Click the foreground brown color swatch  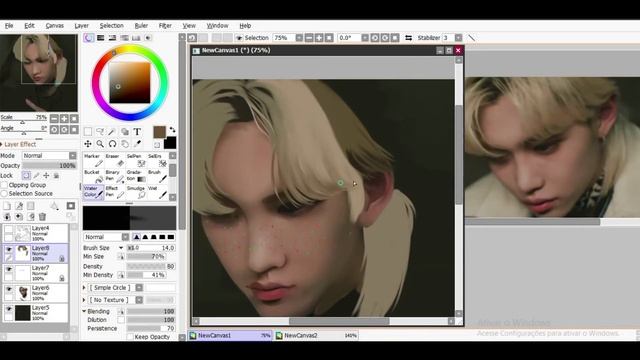159,132
